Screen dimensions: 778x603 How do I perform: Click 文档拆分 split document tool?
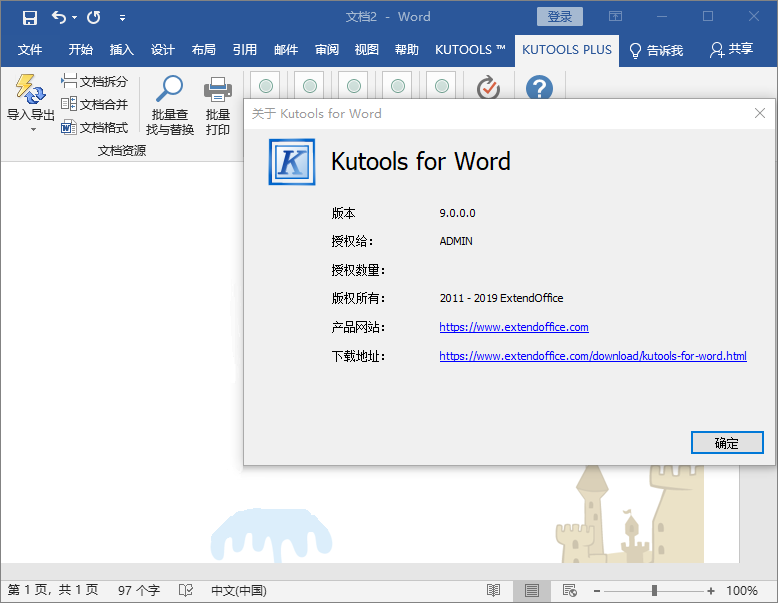point(94,81)
